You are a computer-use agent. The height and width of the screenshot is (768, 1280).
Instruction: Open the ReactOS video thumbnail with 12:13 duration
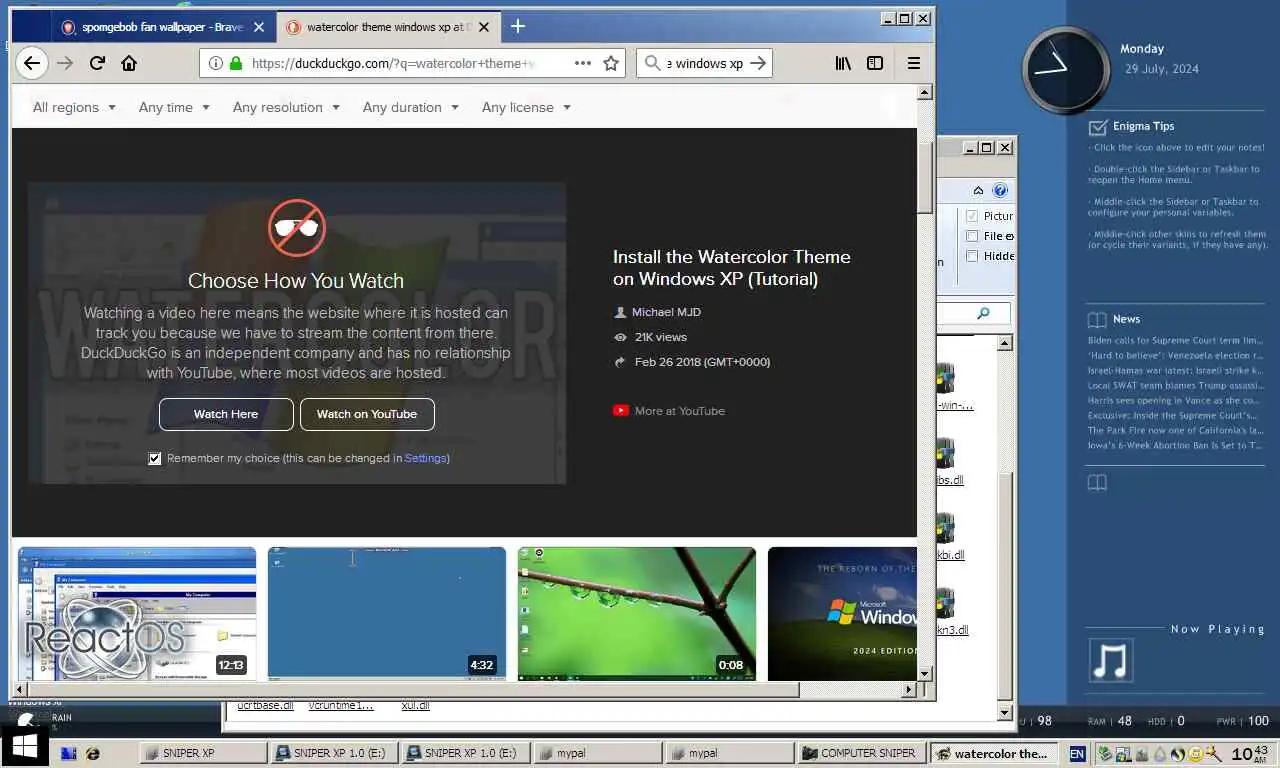[x=137, y=614]
